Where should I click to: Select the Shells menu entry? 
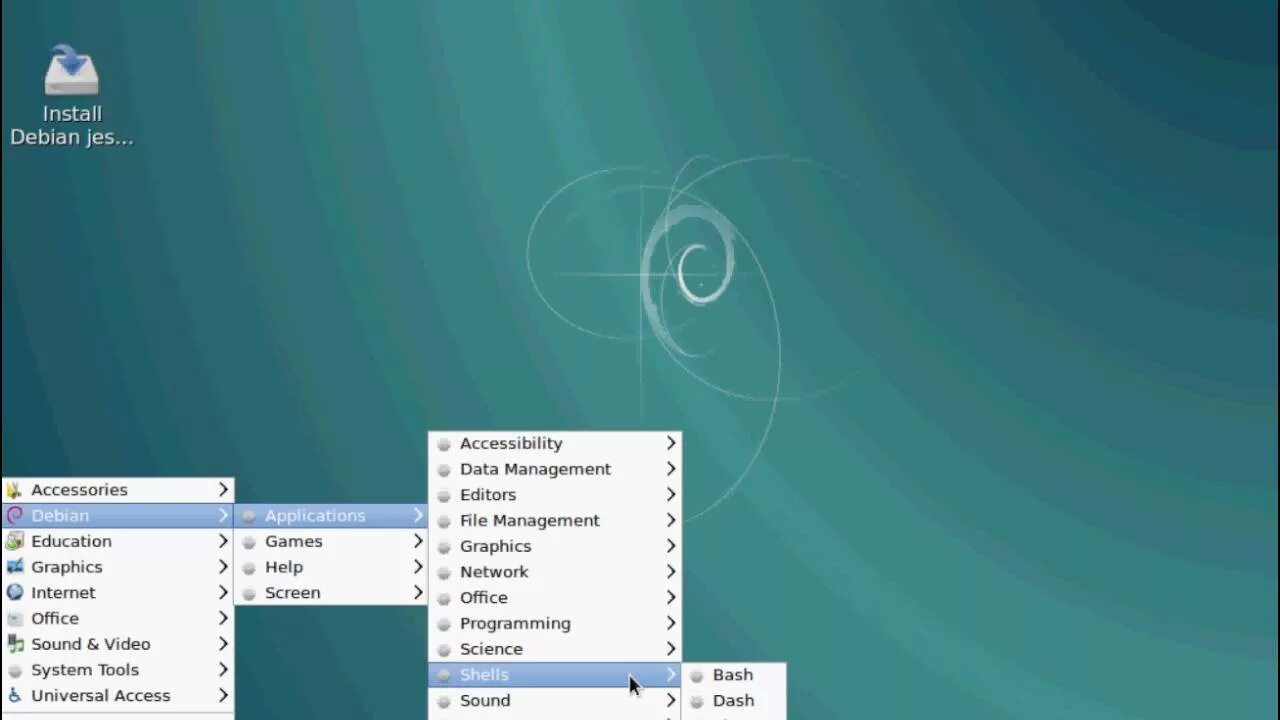click(555, 675)
